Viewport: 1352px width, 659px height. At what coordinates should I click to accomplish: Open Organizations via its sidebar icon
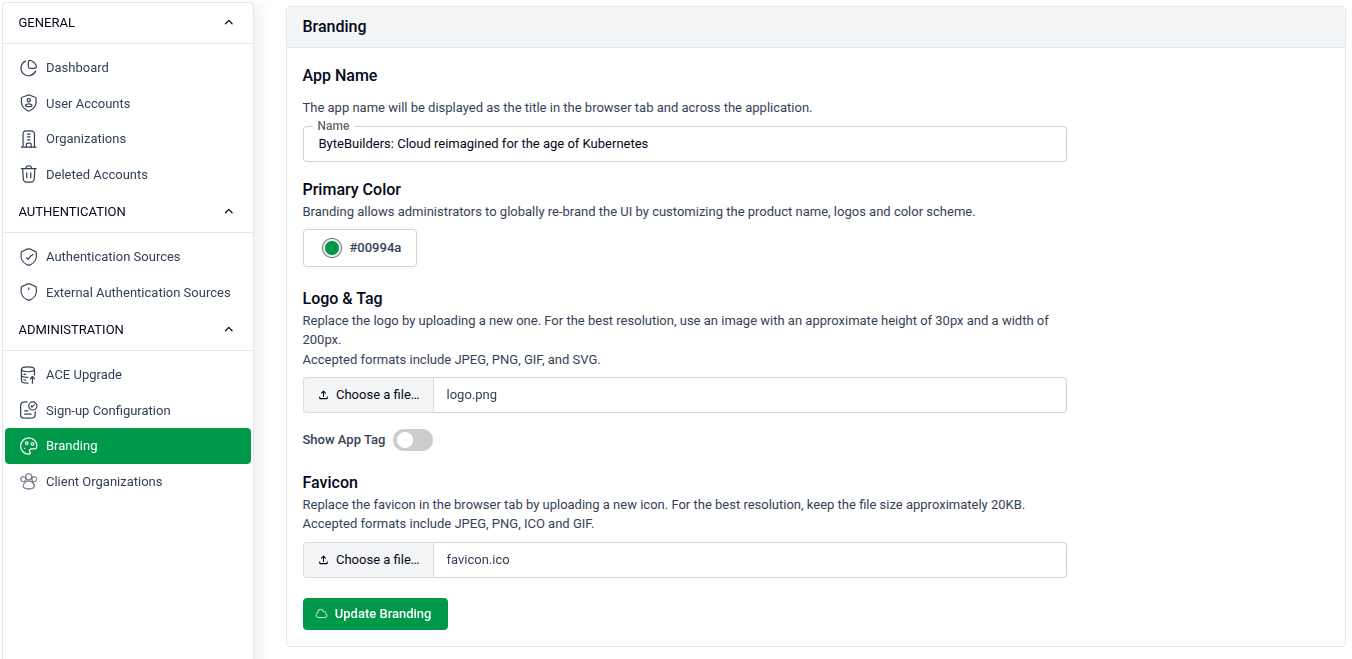coord(29,138)
